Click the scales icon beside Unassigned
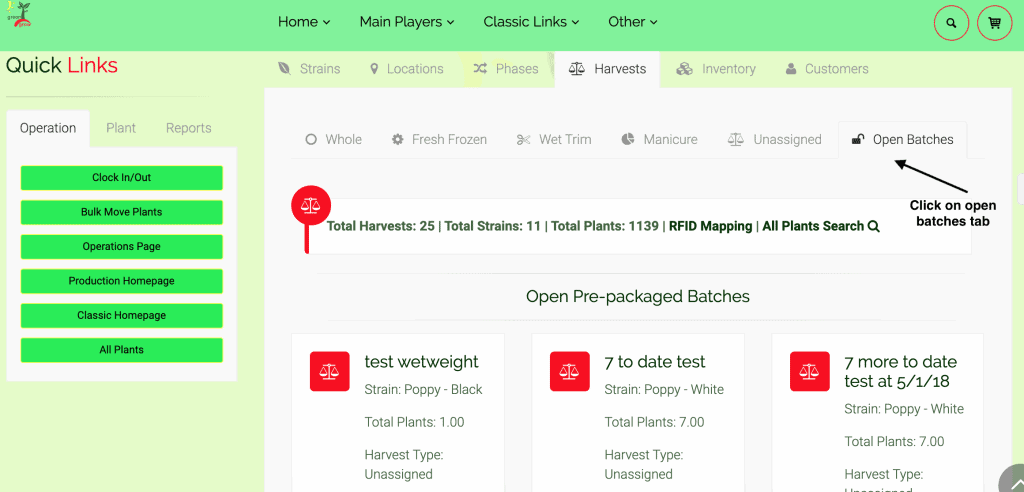The height and width of the screenshot is (492, 1024). point(736,139)
